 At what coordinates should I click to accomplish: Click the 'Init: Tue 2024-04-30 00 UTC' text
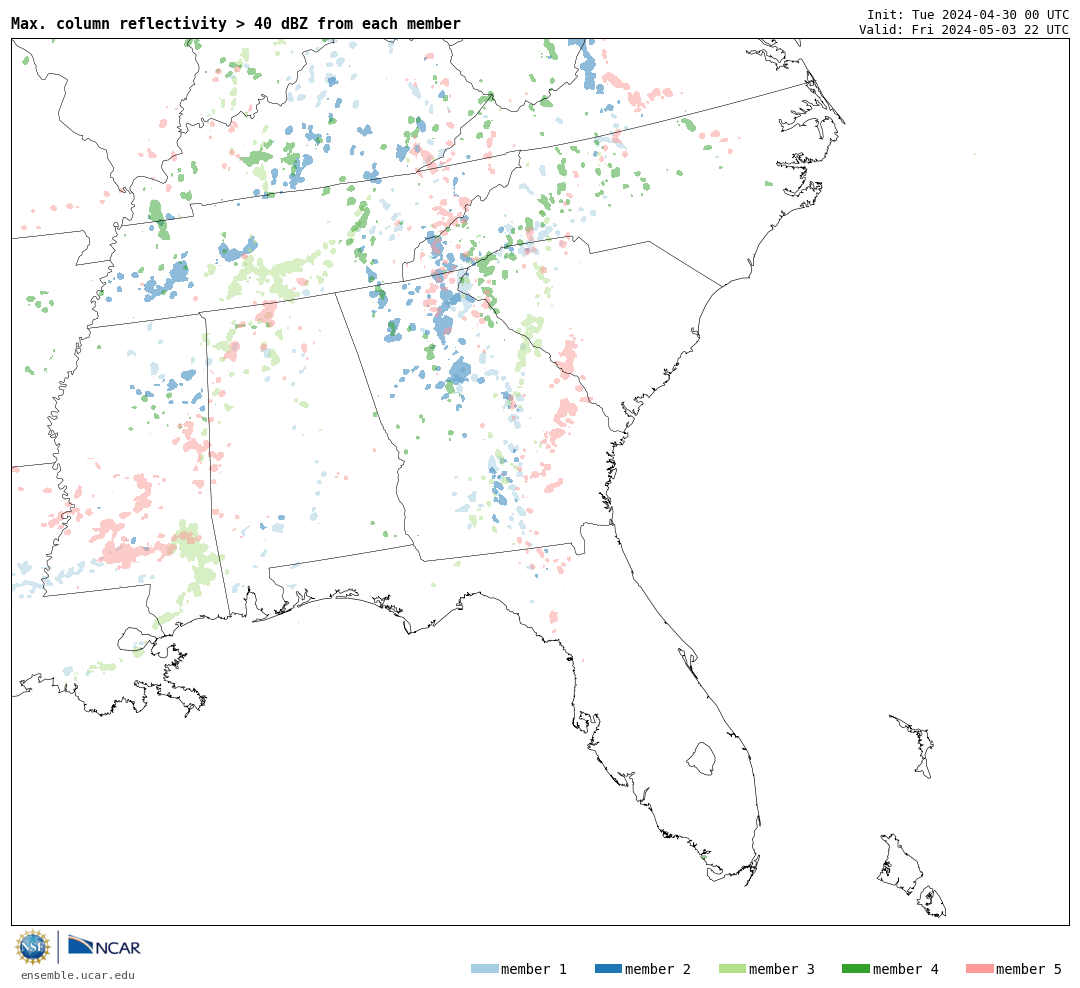pyautogui.click(x=968, y=14)
